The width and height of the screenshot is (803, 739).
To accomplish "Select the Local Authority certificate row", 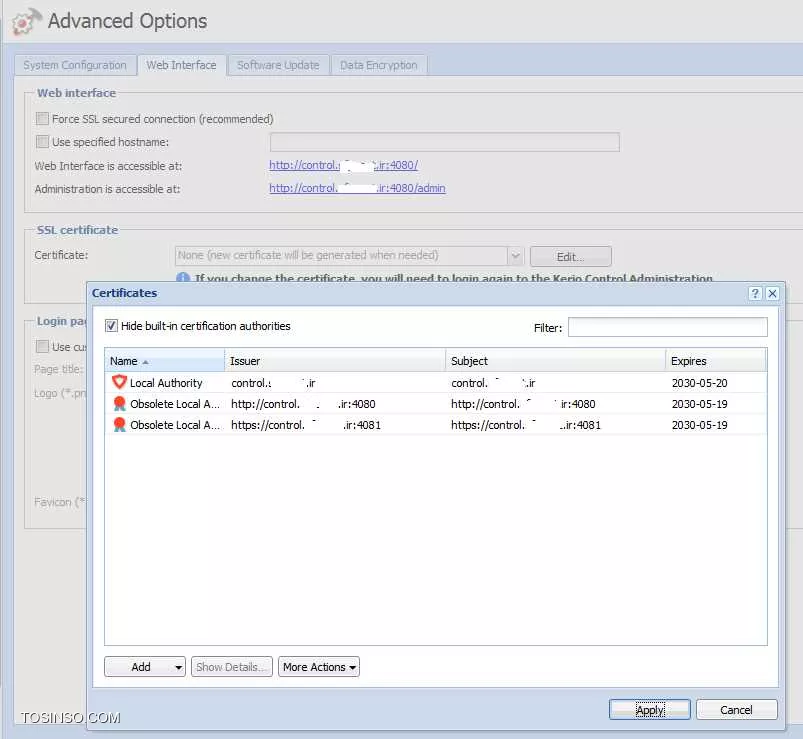I will [x=436, y=383].
